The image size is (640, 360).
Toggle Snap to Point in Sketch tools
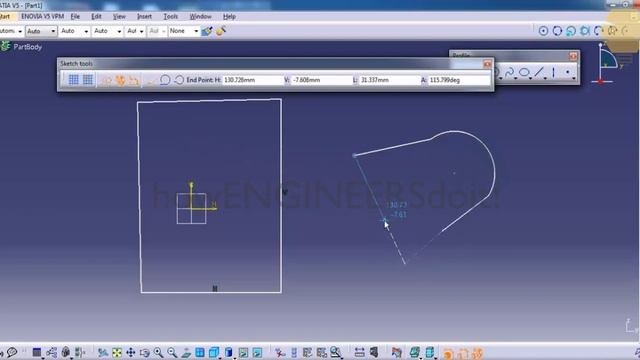point(88,80)
